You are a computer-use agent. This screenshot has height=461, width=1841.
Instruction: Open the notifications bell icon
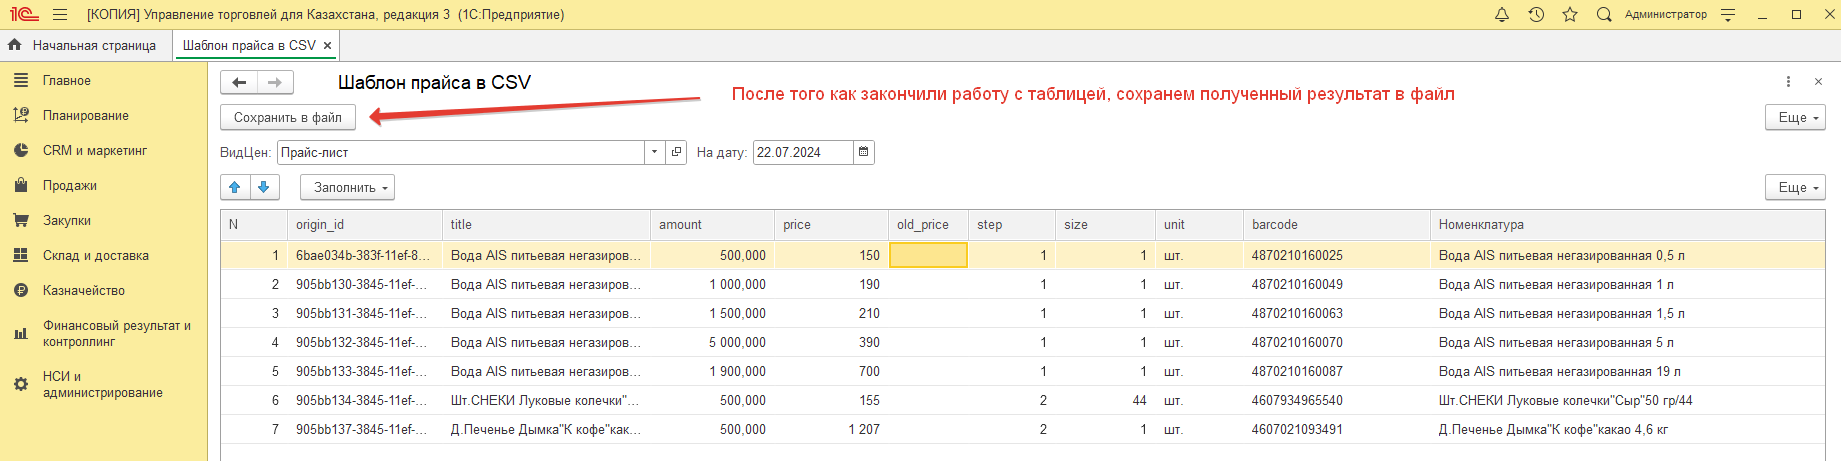click(1501, 15)
